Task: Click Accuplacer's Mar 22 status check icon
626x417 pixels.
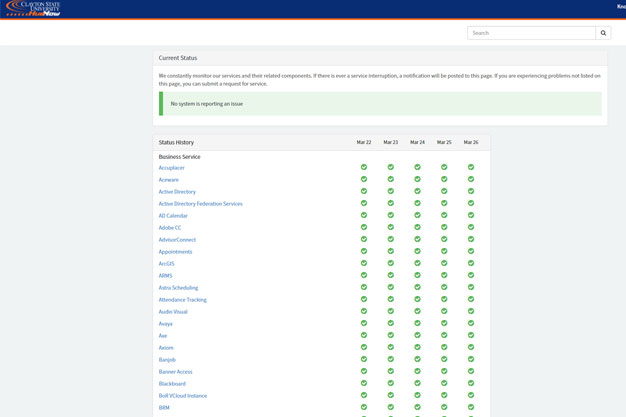Action: coord(364,167)
